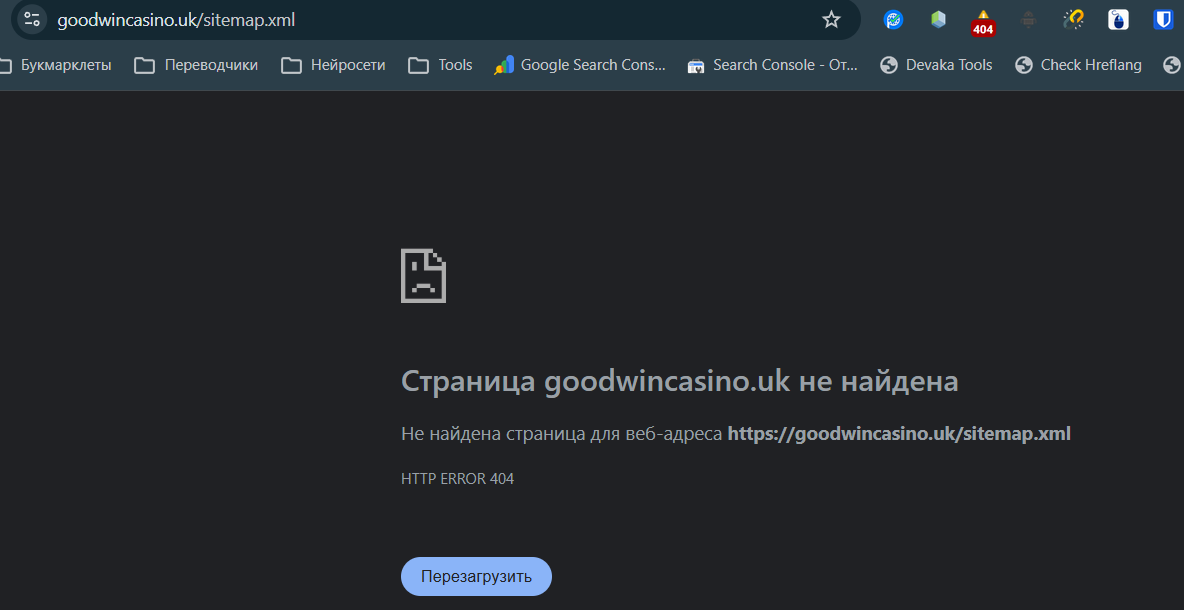
Task: Click the site information icon in address bar
Action: 31,20
